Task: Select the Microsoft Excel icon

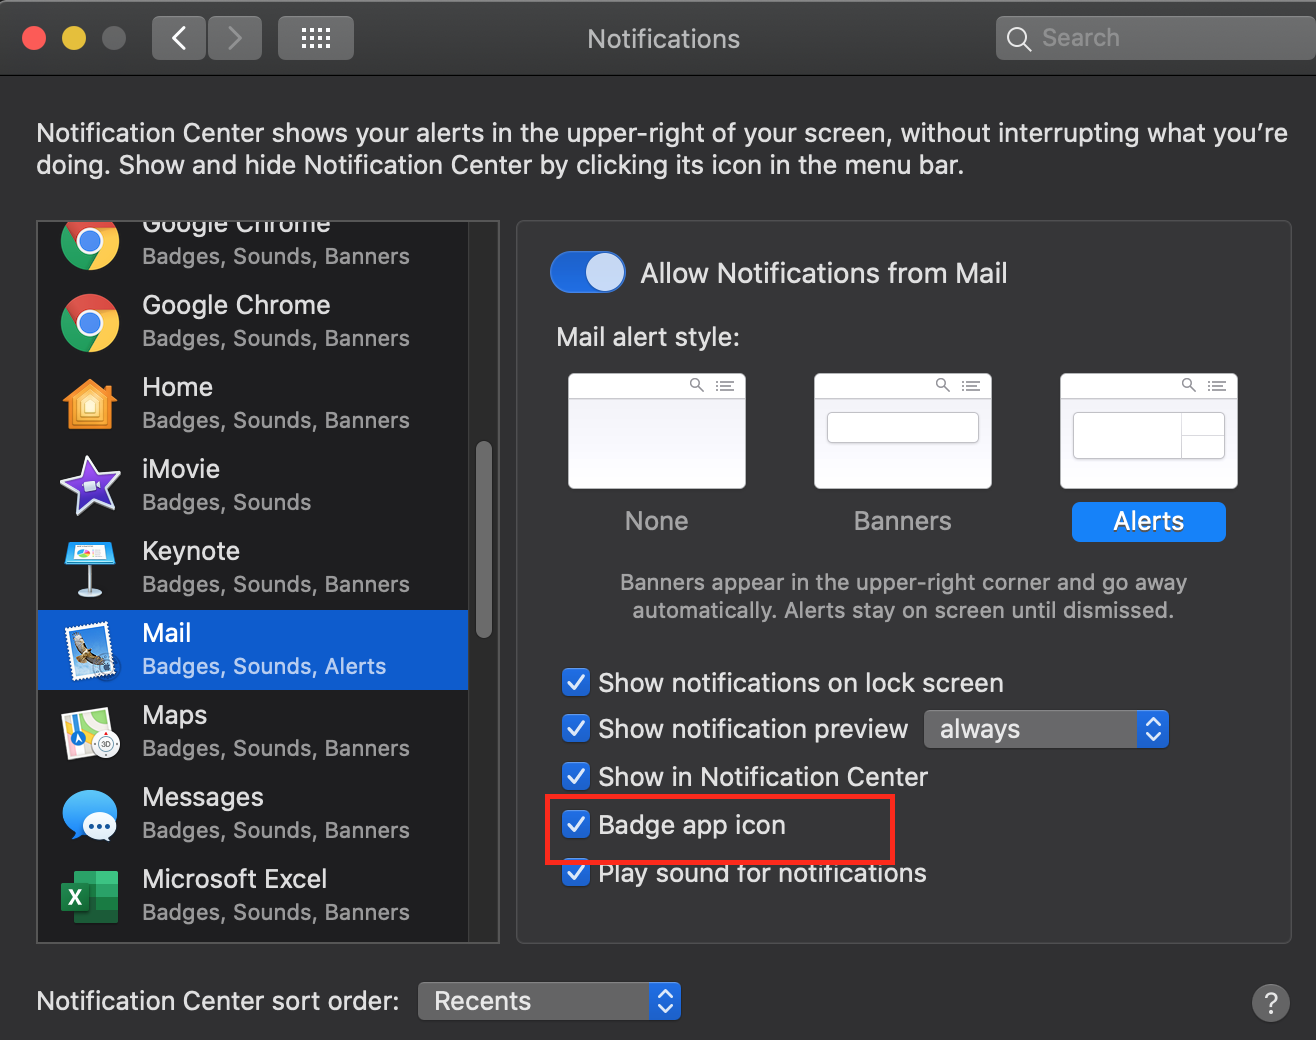Action: click(x=90, y=896)
